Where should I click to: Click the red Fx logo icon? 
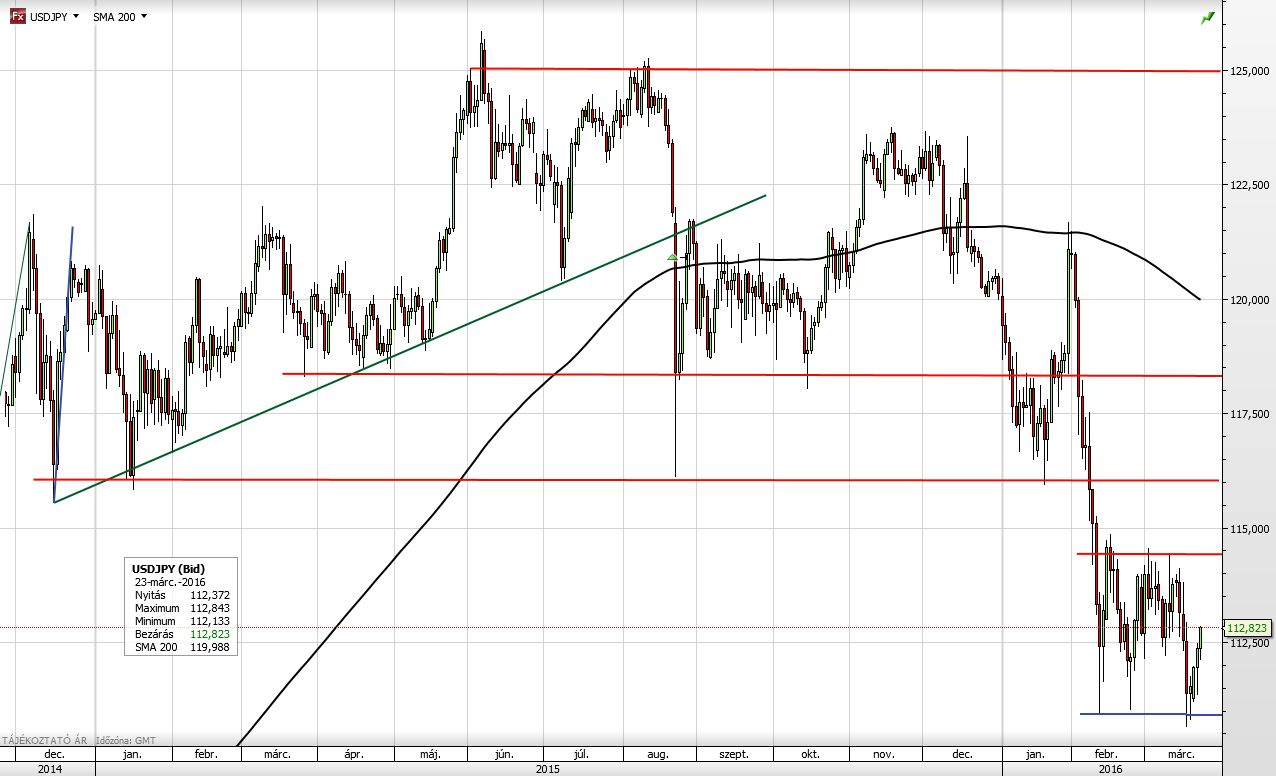(x=17, y=17)
